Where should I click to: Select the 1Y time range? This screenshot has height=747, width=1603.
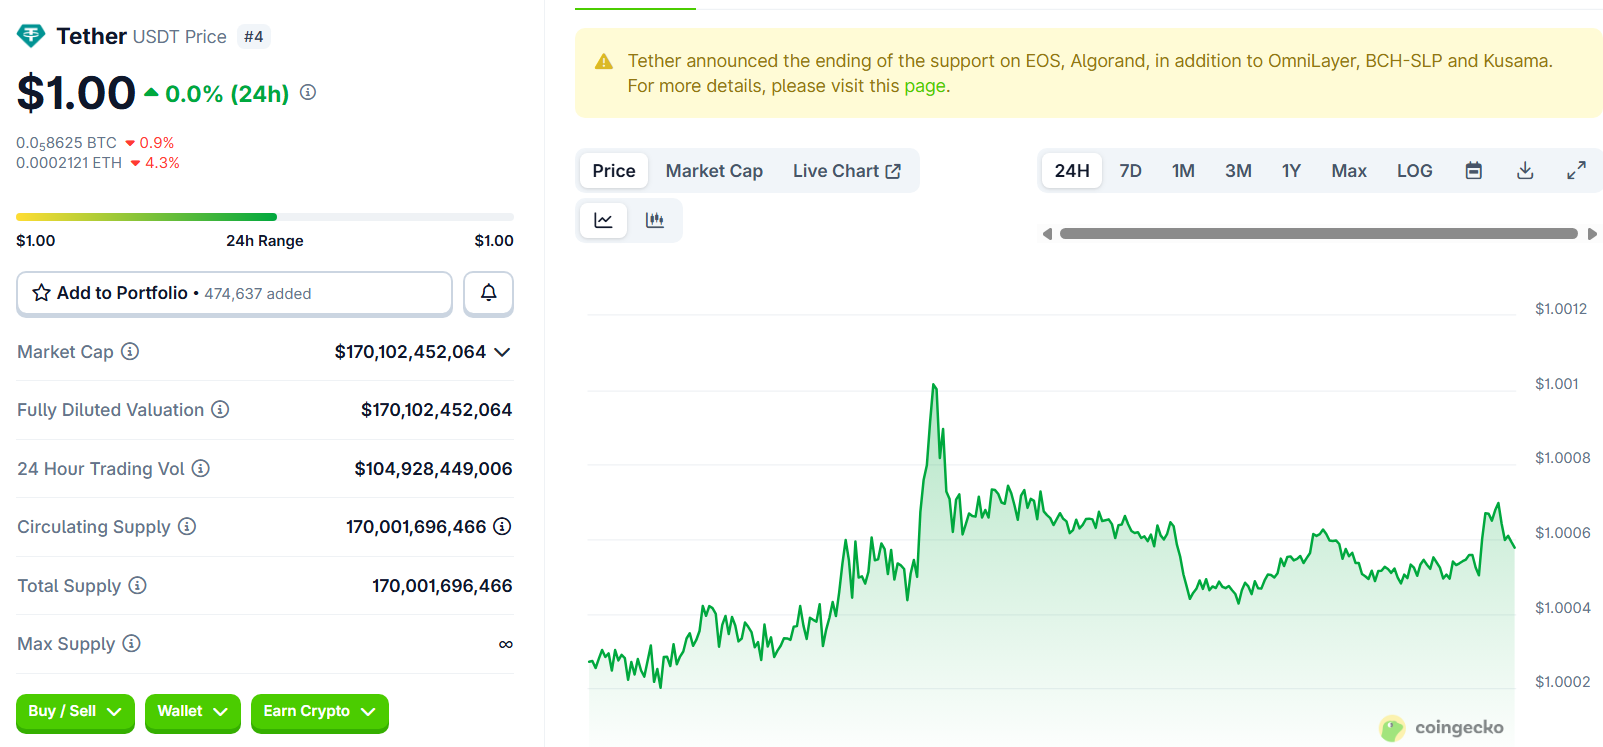pyautogui.click(x=1291, y=171)
